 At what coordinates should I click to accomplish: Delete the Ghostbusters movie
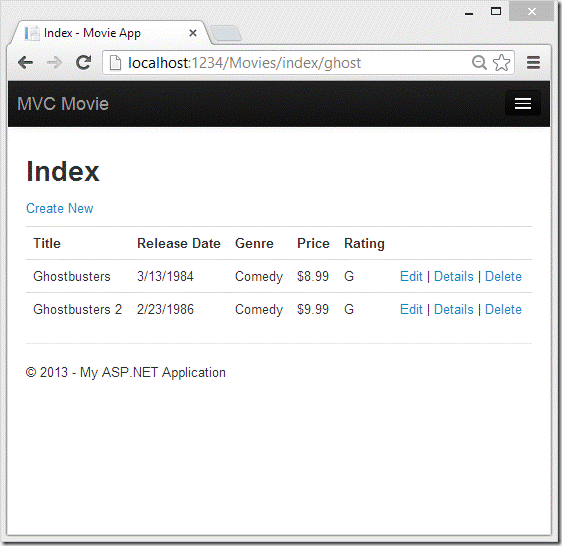[503, 276]
